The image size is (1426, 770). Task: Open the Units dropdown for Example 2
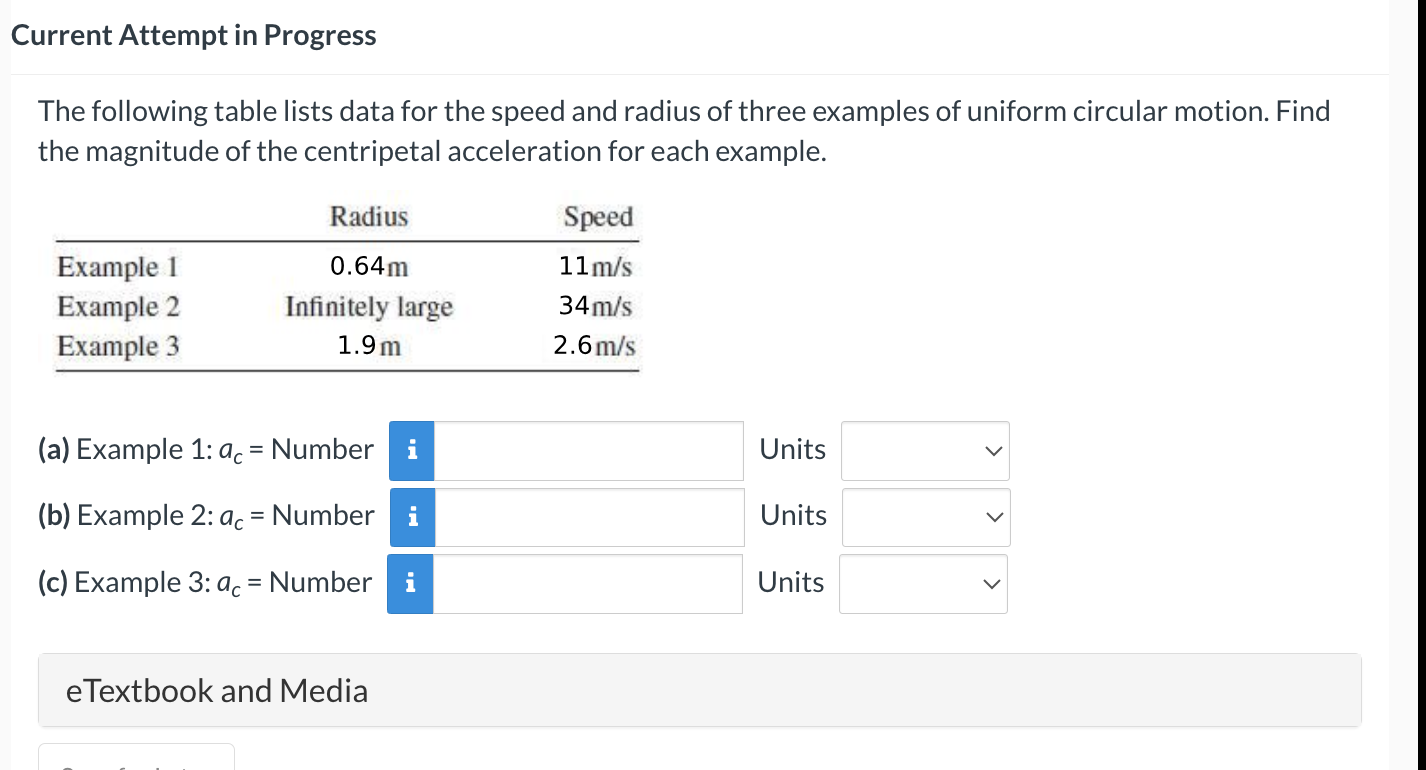click(x=924, y=517)
